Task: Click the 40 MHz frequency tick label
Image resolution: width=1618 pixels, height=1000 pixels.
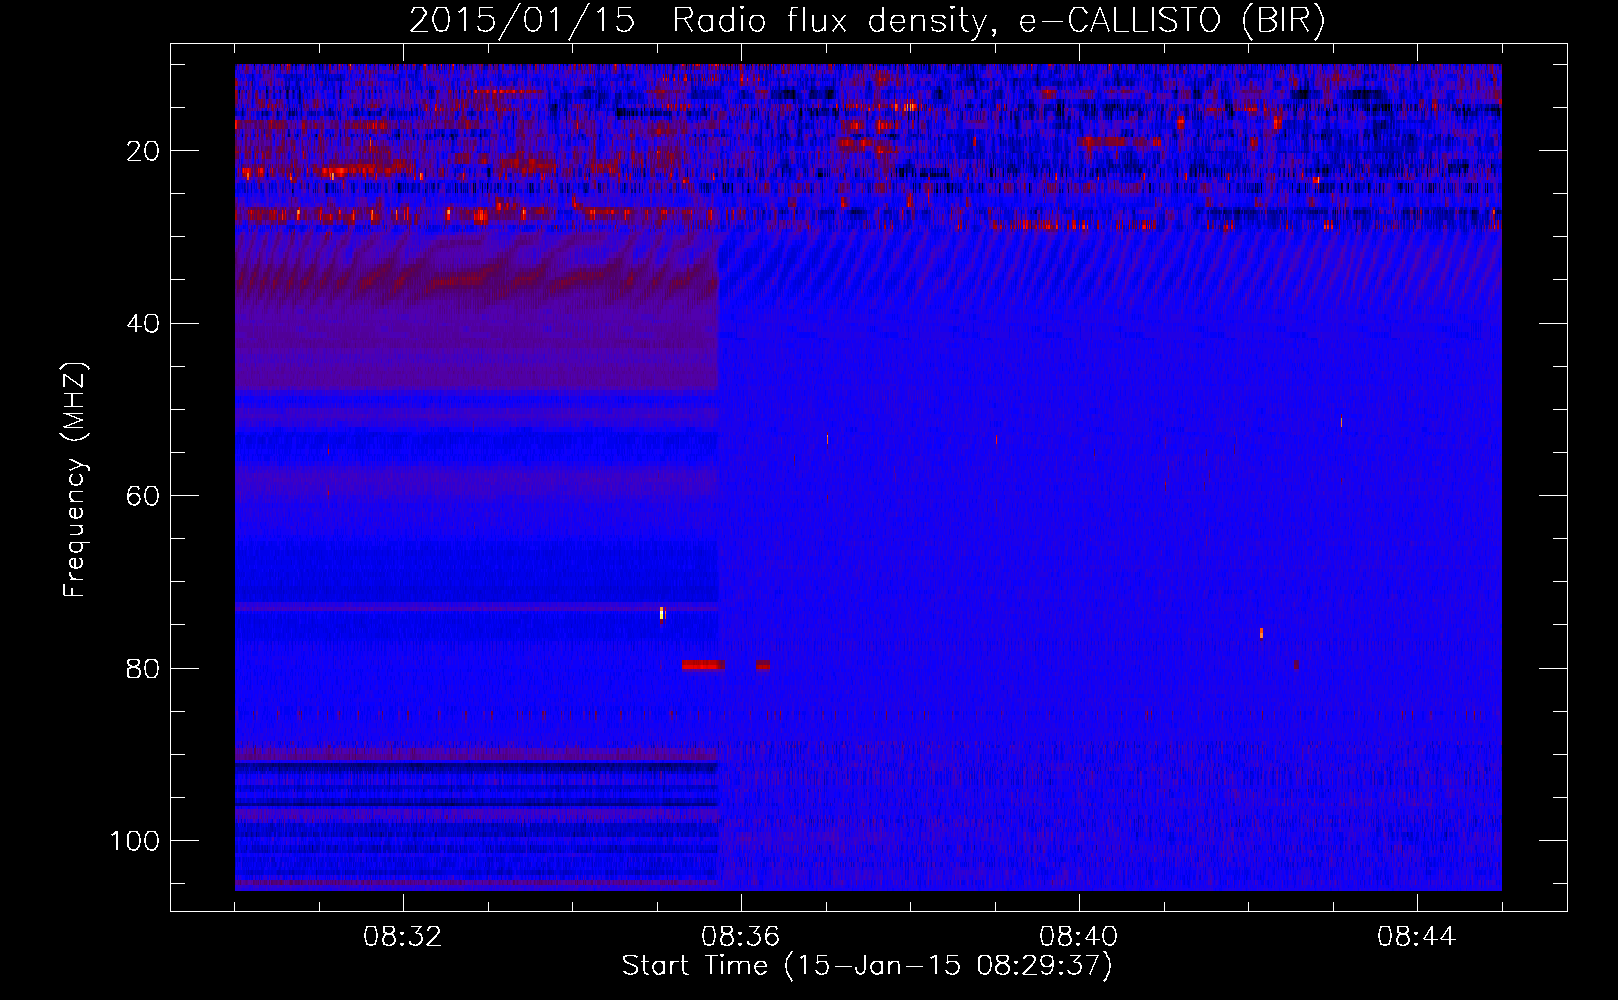Action: coord(144,324)
